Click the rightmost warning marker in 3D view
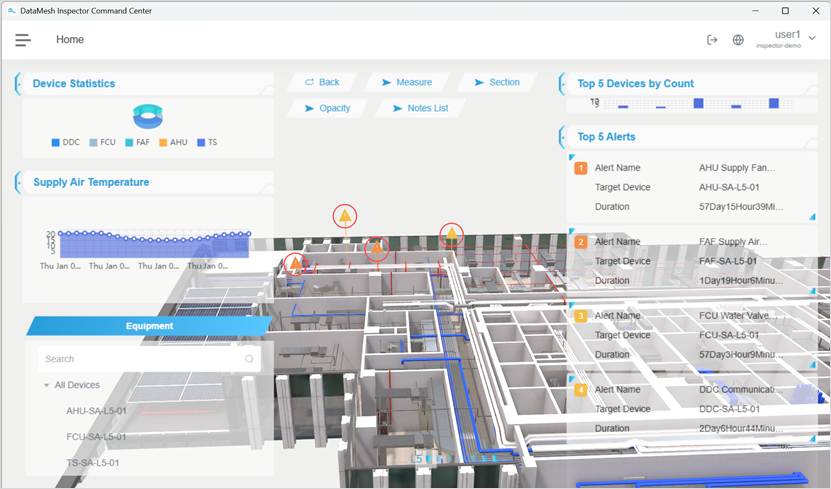The height and width of the screenshot is (489, 831). (x=452, y=235)
